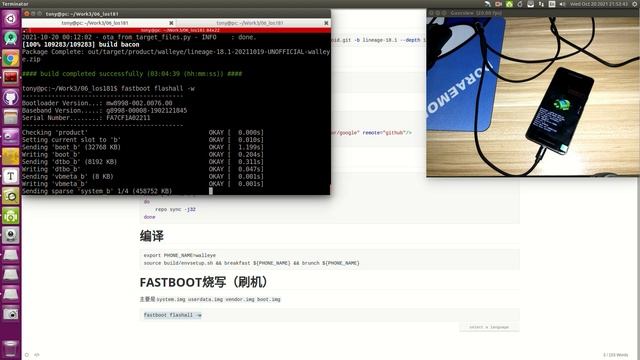Open the Files manager dock icon
This screenshot has width=640, height=360.
point(11,117)
